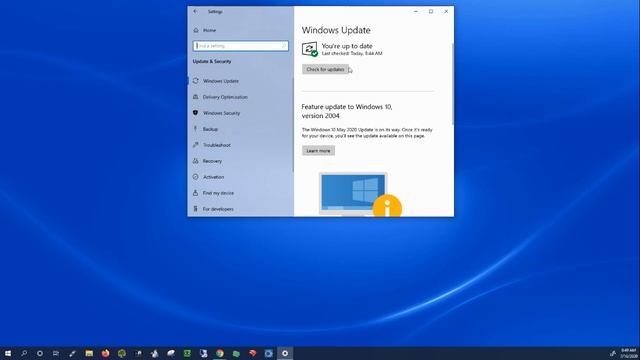Click the active Settings gear taskbar icon
640x360 pixels.
pos(285,353)
